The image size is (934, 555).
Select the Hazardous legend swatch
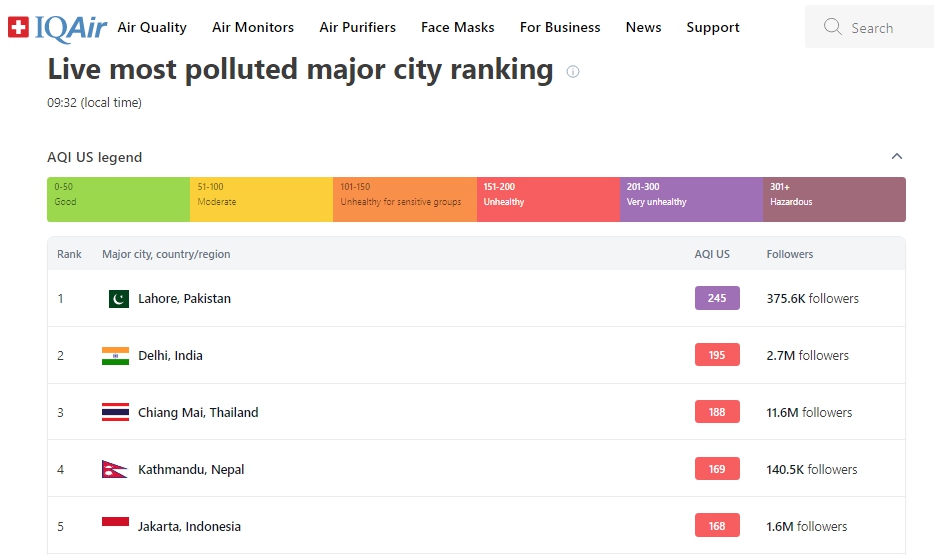(x=835, y=199)
